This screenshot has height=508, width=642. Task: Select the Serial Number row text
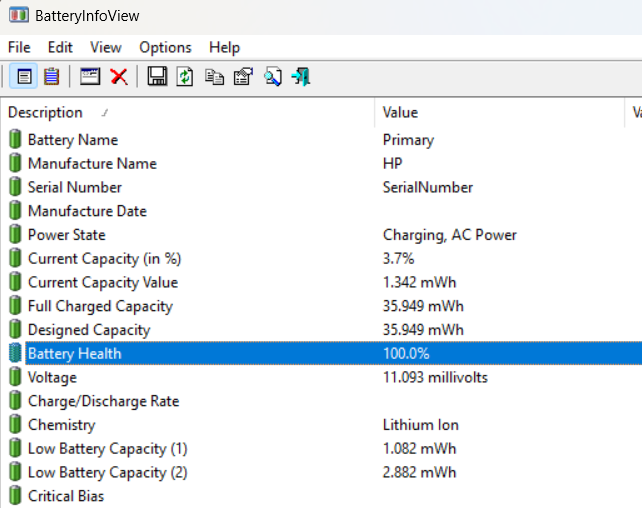point(75,187)
